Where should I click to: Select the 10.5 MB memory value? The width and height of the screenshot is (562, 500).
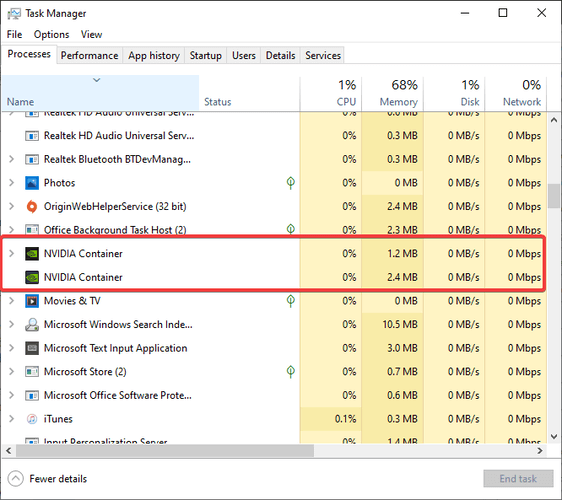point(400,325)
